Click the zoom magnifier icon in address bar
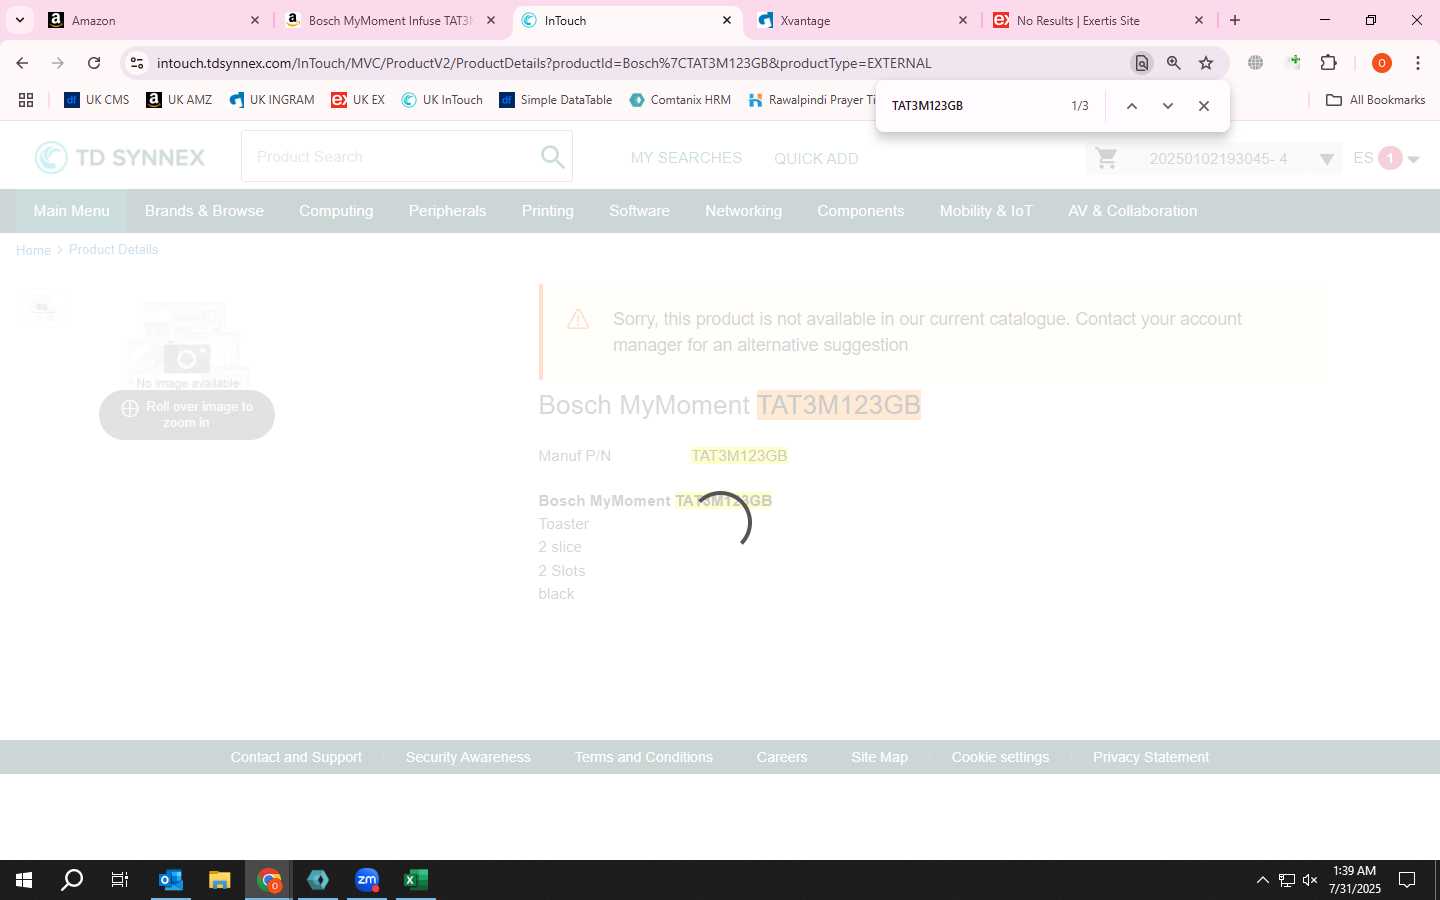Viewport: 1440px width, 900px height. (x=1174, y=63)
